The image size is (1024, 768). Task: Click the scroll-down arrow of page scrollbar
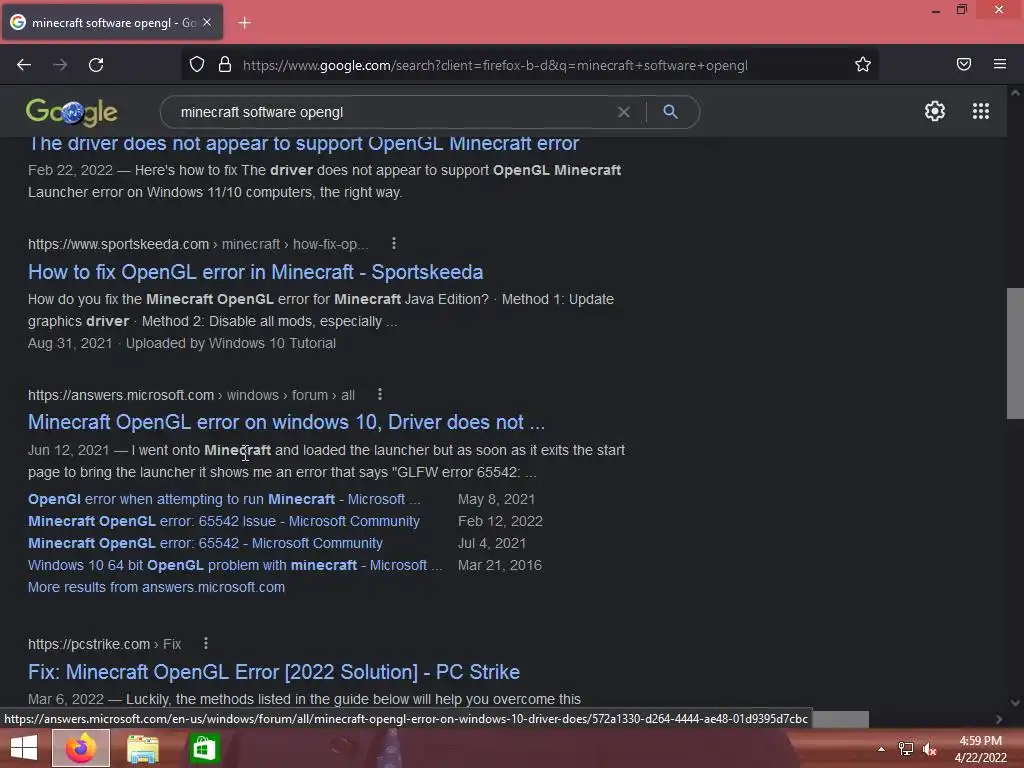tap(1015, 703)
